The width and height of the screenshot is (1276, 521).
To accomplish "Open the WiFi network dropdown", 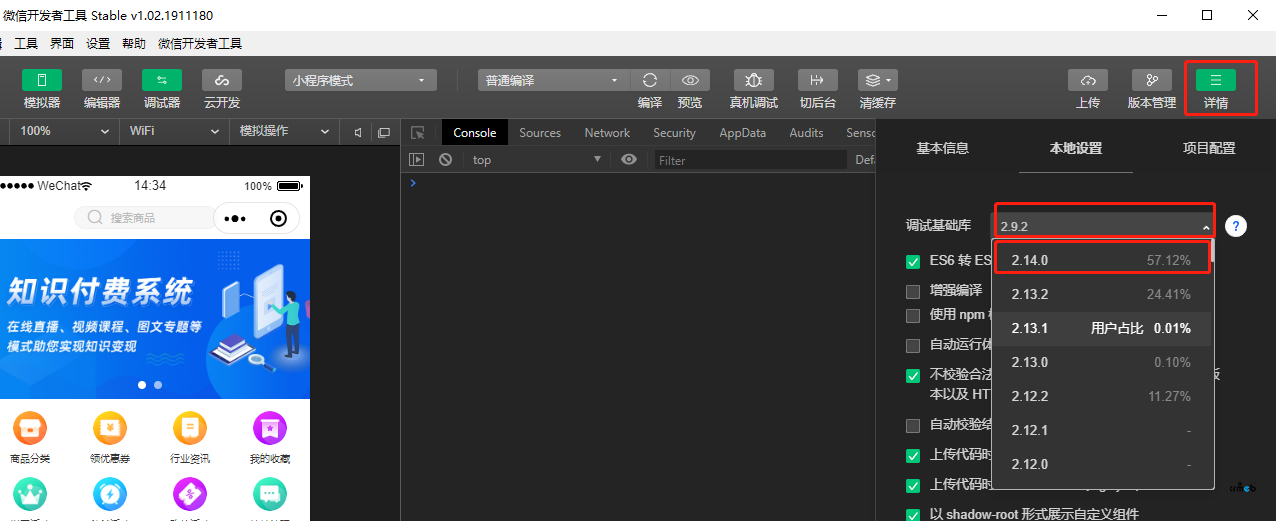I will pyautogui.click(x=173, y=132).
